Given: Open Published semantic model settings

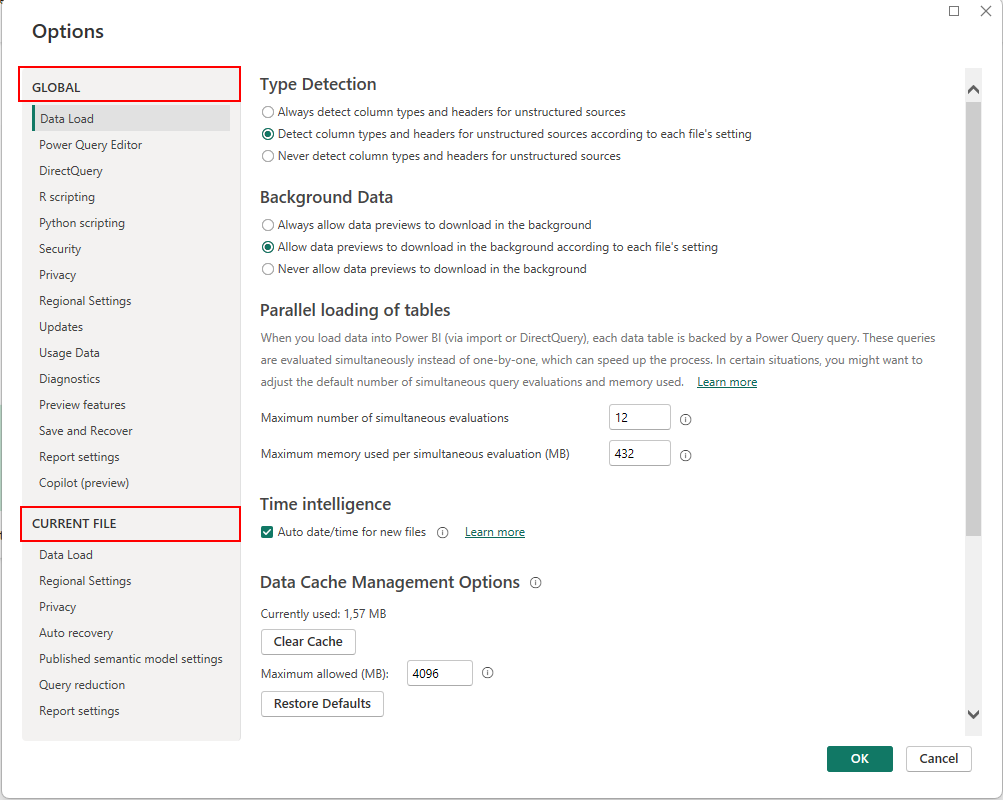Looking at the screenshot, I should tap(131, 659).
